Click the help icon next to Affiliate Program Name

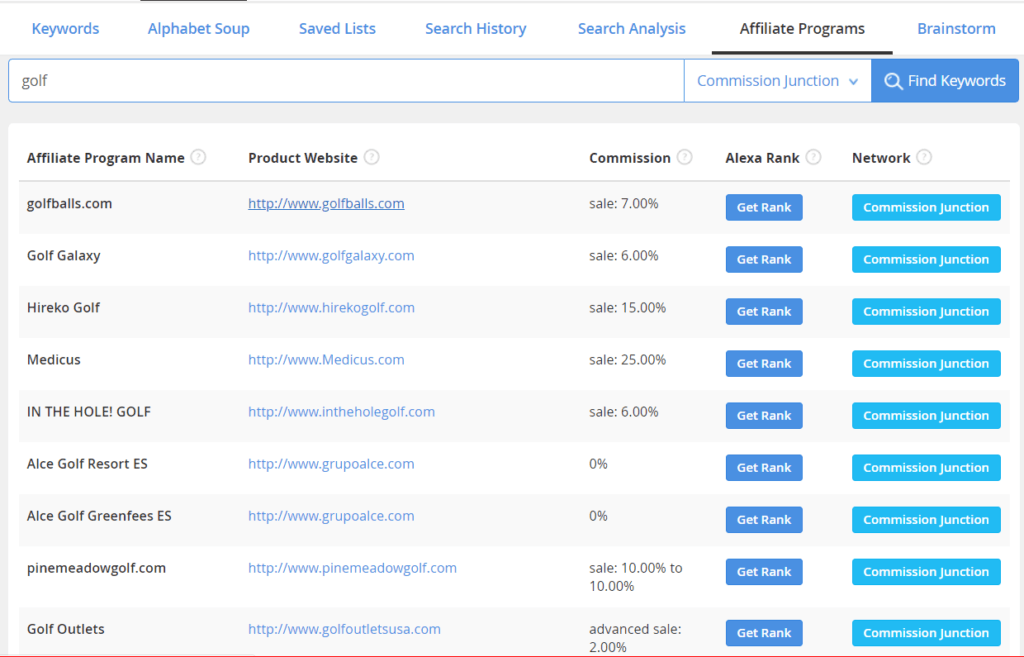click(198, 157)
